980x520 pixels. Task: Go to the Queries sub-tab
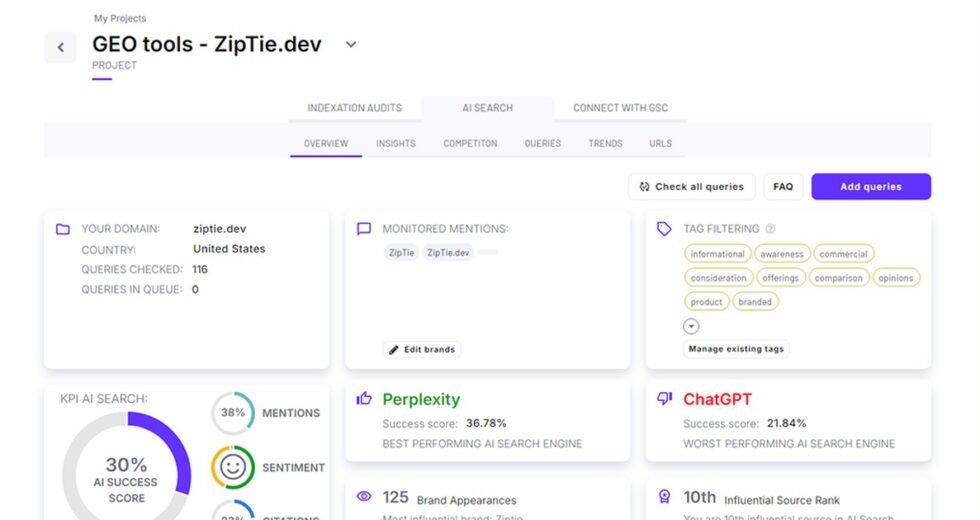coord(542,144)
